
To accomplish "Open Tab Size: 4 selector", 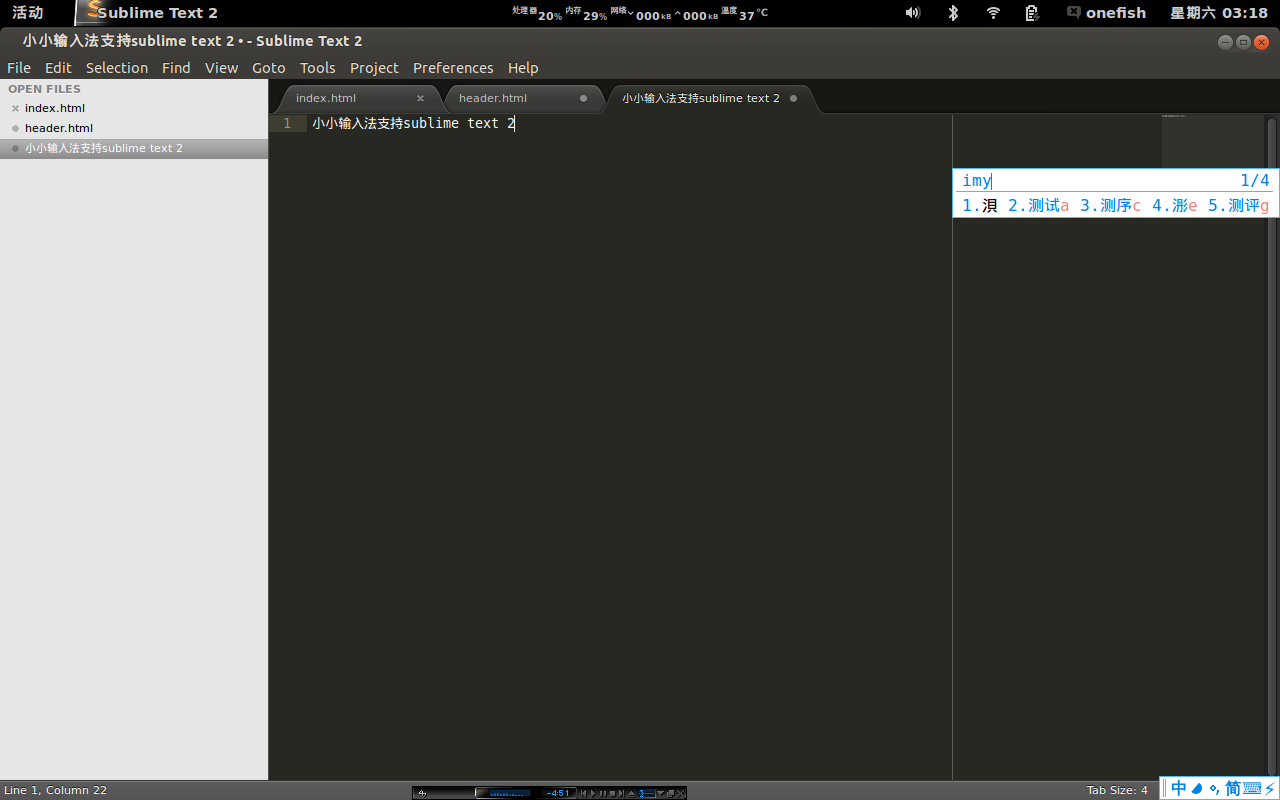I will pos(1117,790).
